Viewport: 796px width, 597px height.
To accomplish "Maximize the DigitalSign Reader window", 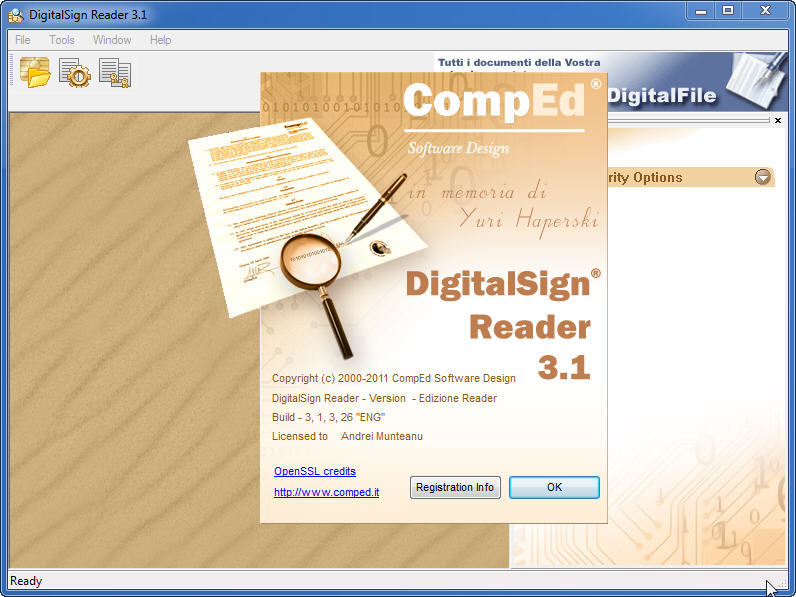I will pos(728,11).
